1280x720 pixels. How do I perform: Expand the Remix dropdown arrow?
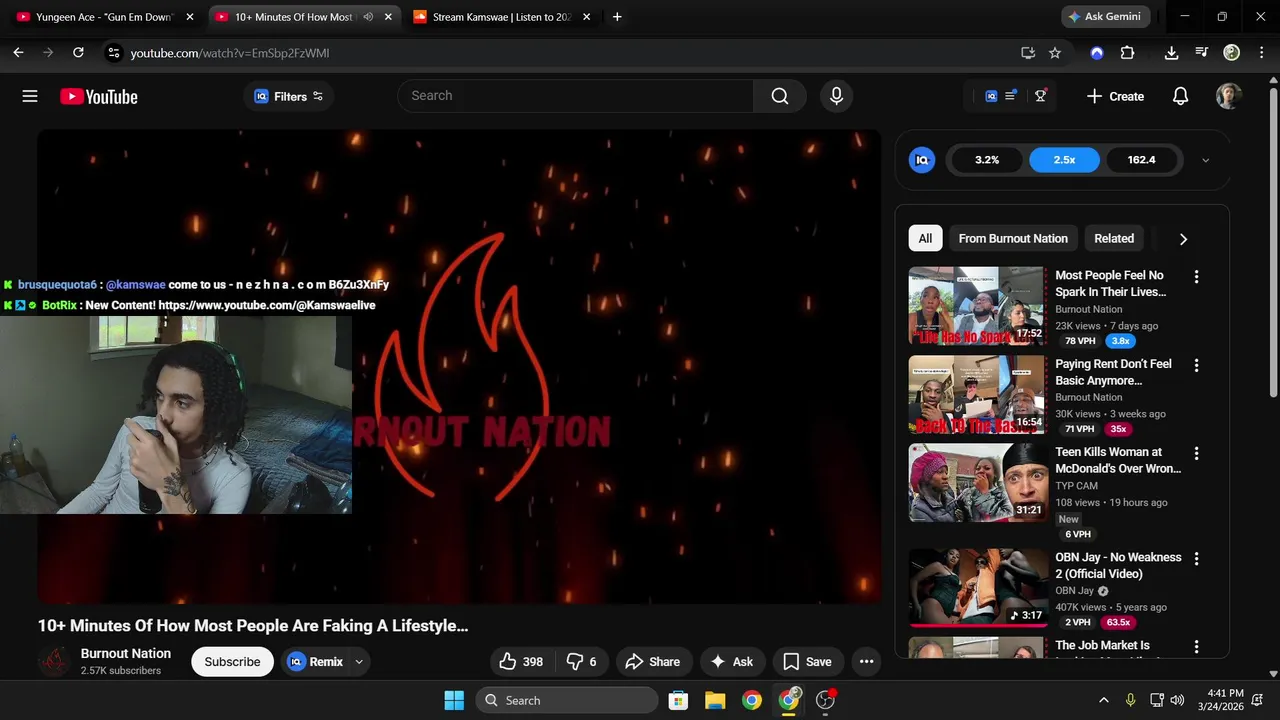point(359,662)
